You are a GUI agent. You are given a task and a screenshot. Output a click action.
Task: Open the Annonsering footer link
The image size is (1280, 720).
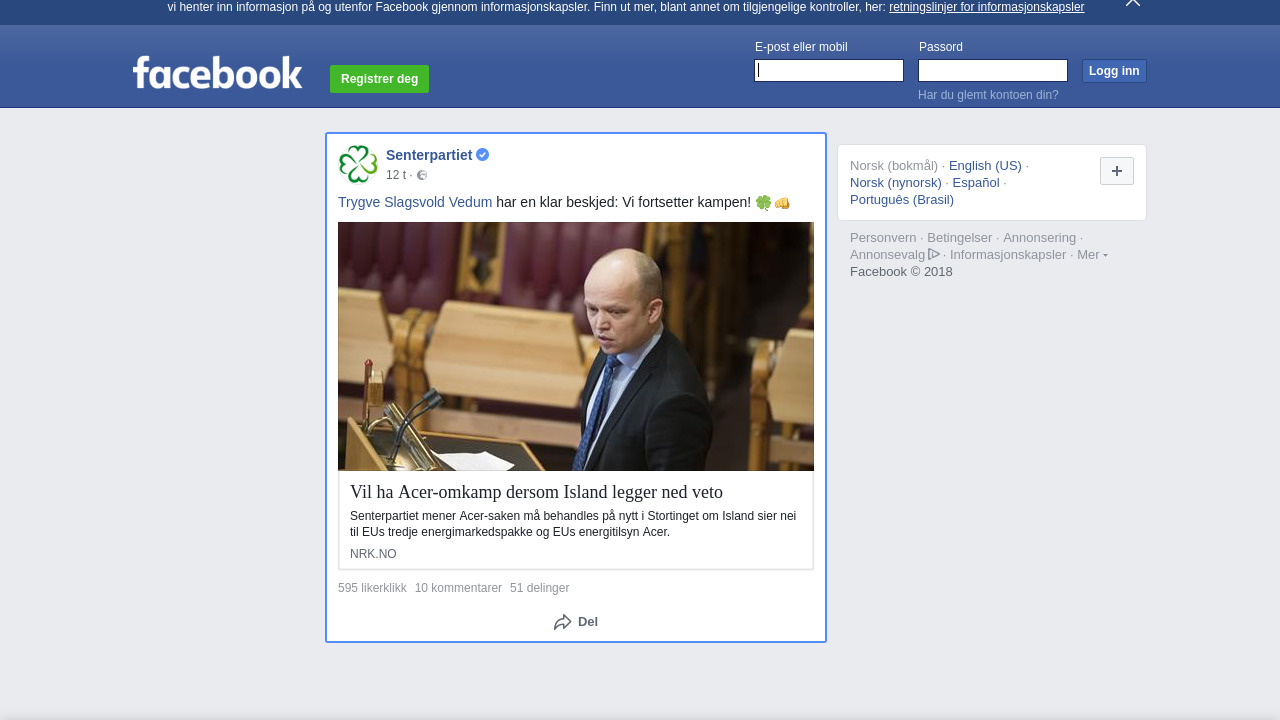click(x=1040, y=238)
